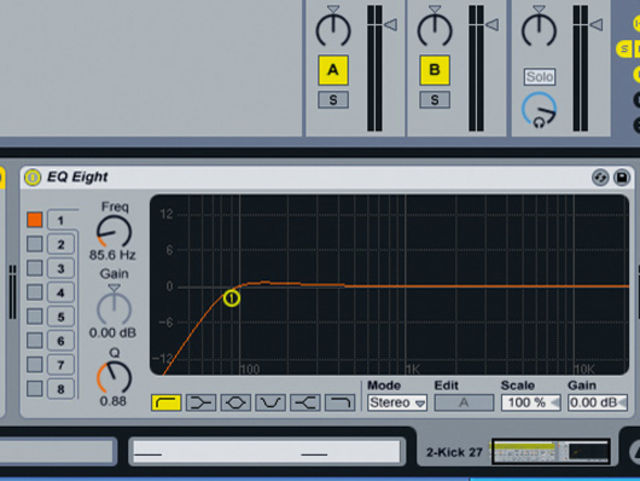This screenshot has height=481, width=640.
Task: Click the 2-Kick 27 track label
Action: click(454, 452)
